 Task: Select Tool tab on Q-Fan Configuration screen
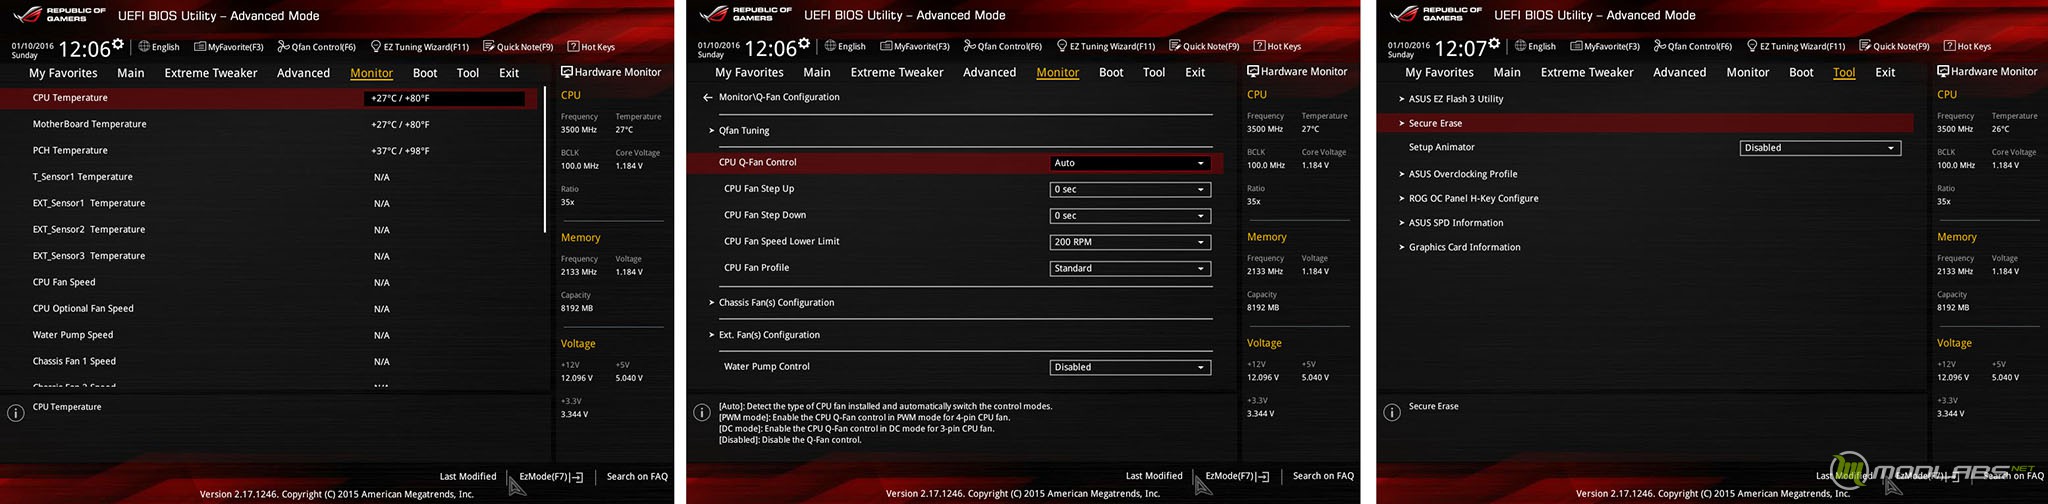tap(1154, 72)
